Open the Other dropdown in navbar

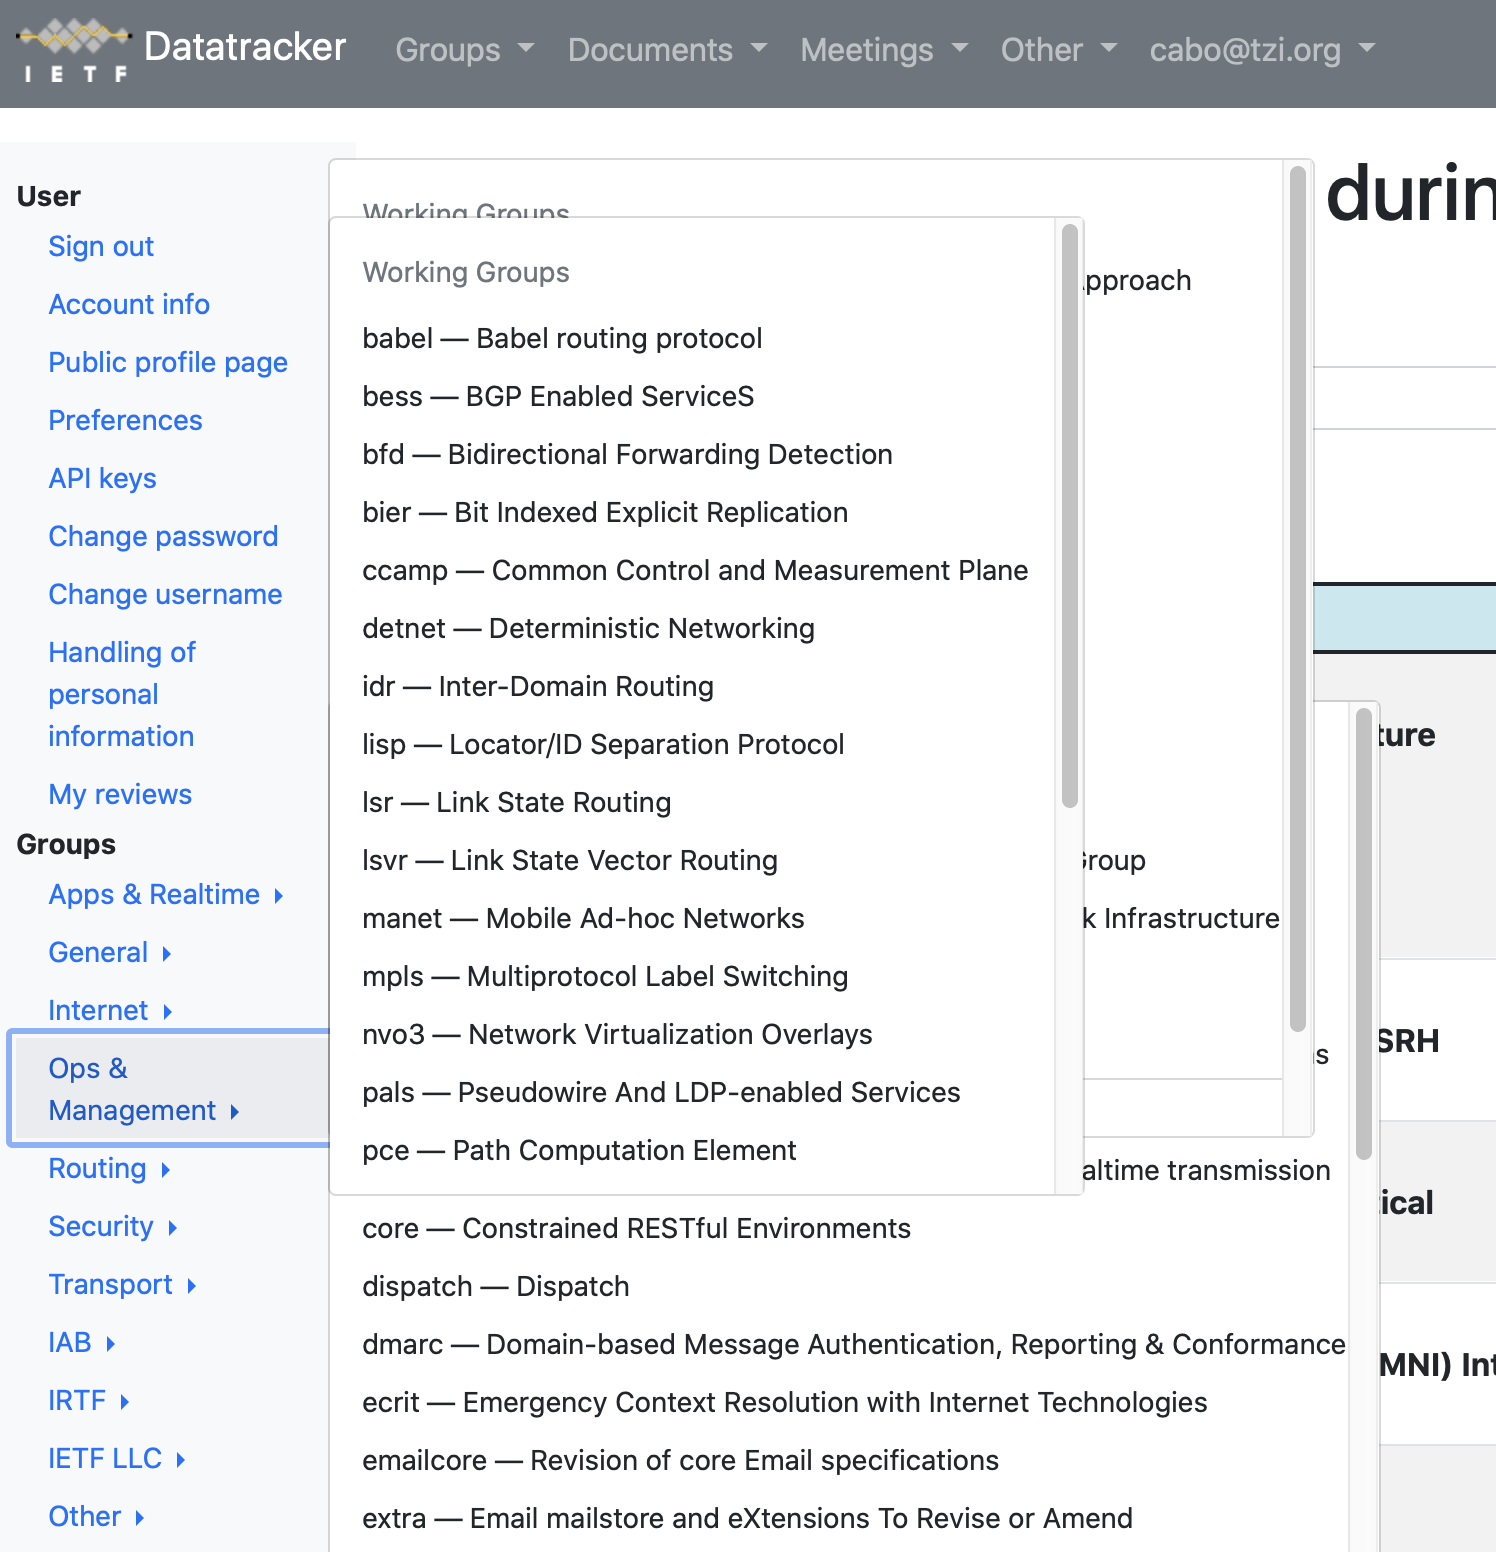[x=1059, y=49]
